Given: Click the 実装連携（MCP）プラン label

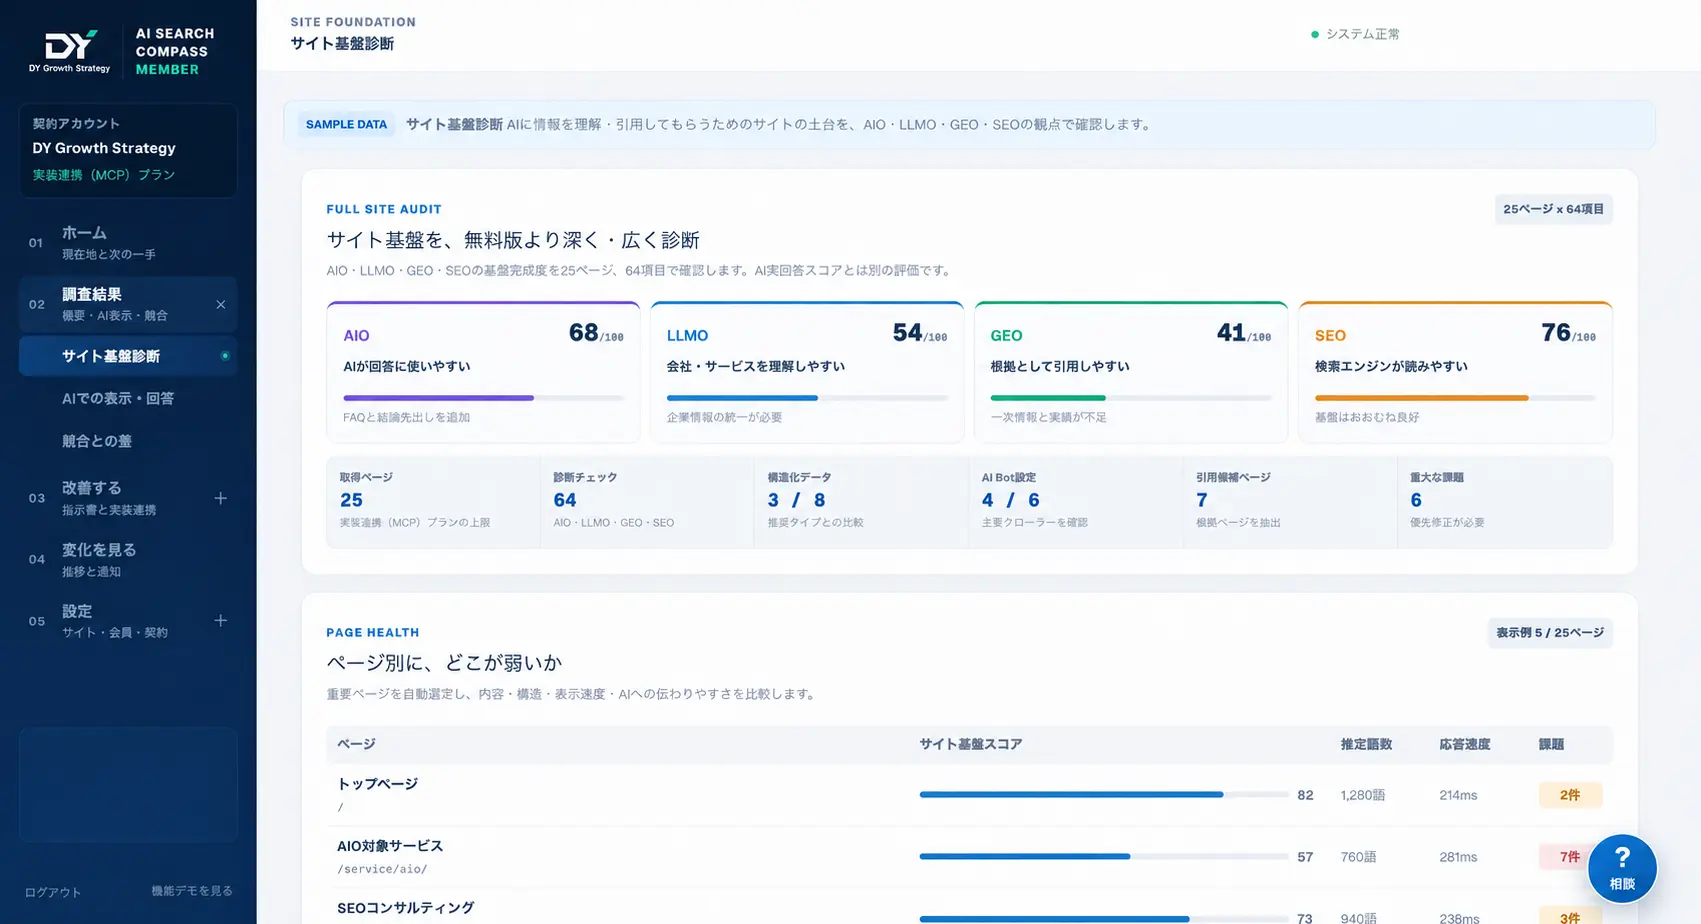Looking at the screenshot, I should point(104,174).
